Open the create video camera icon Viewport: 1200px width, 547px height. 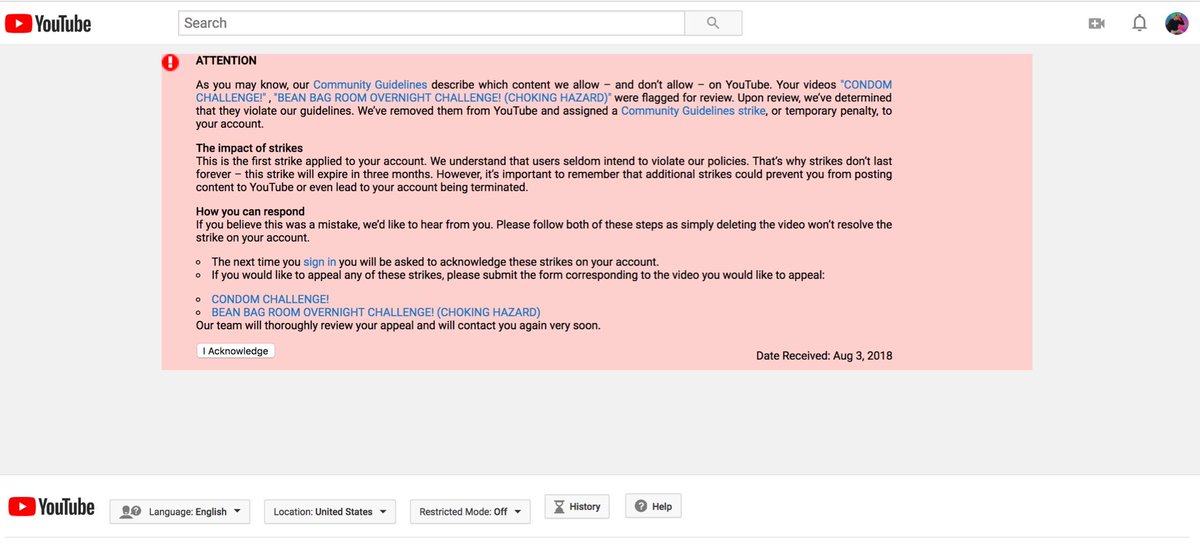(1097, 23)
